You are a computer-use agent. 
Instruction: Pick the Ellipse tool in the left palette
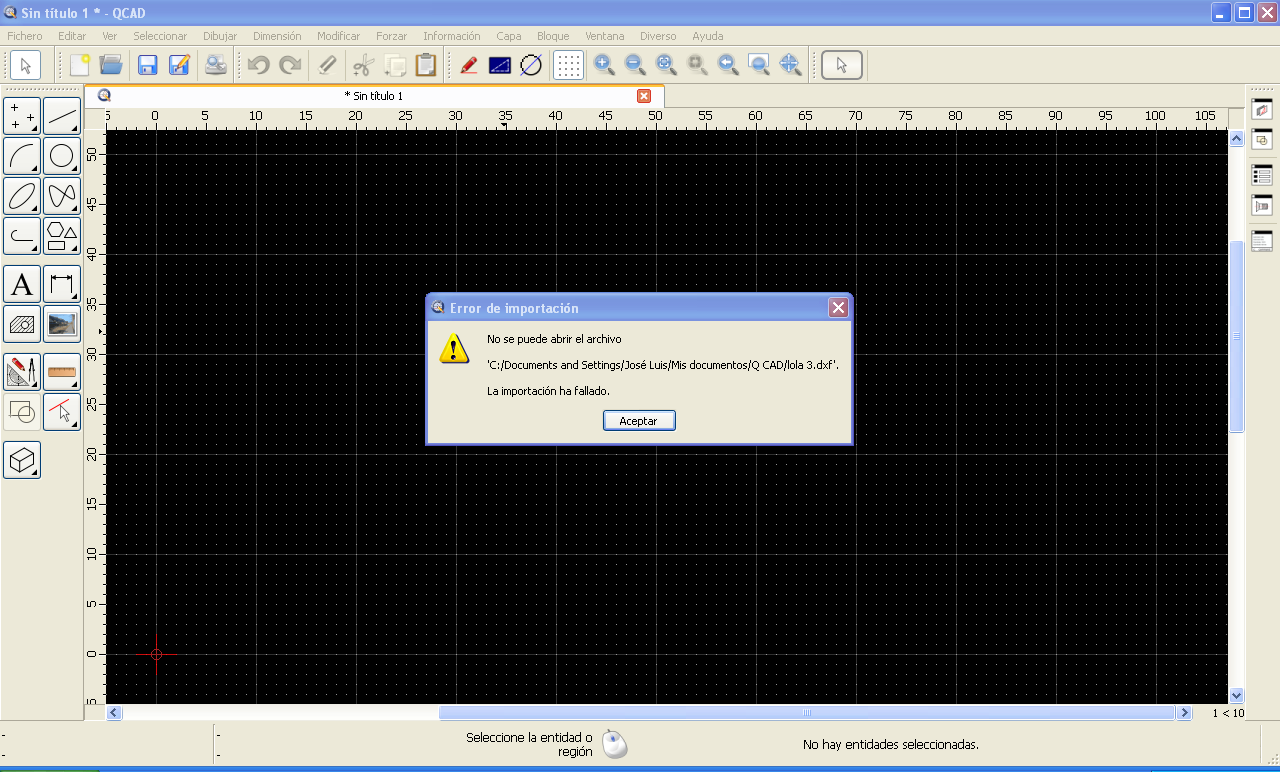tap(22, 196)
